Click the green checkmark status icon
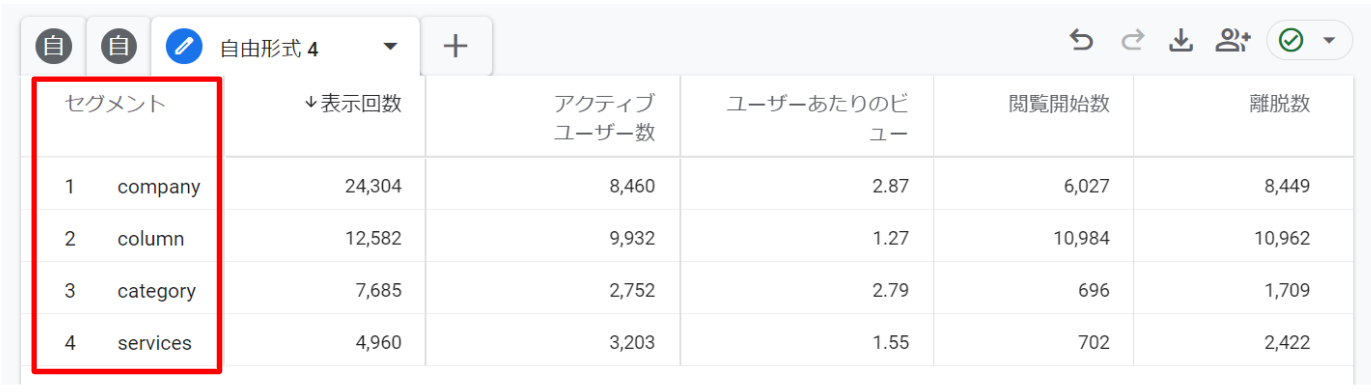Image resolution: width=1371 pixels, height=392 pixels. (1291, 40)
